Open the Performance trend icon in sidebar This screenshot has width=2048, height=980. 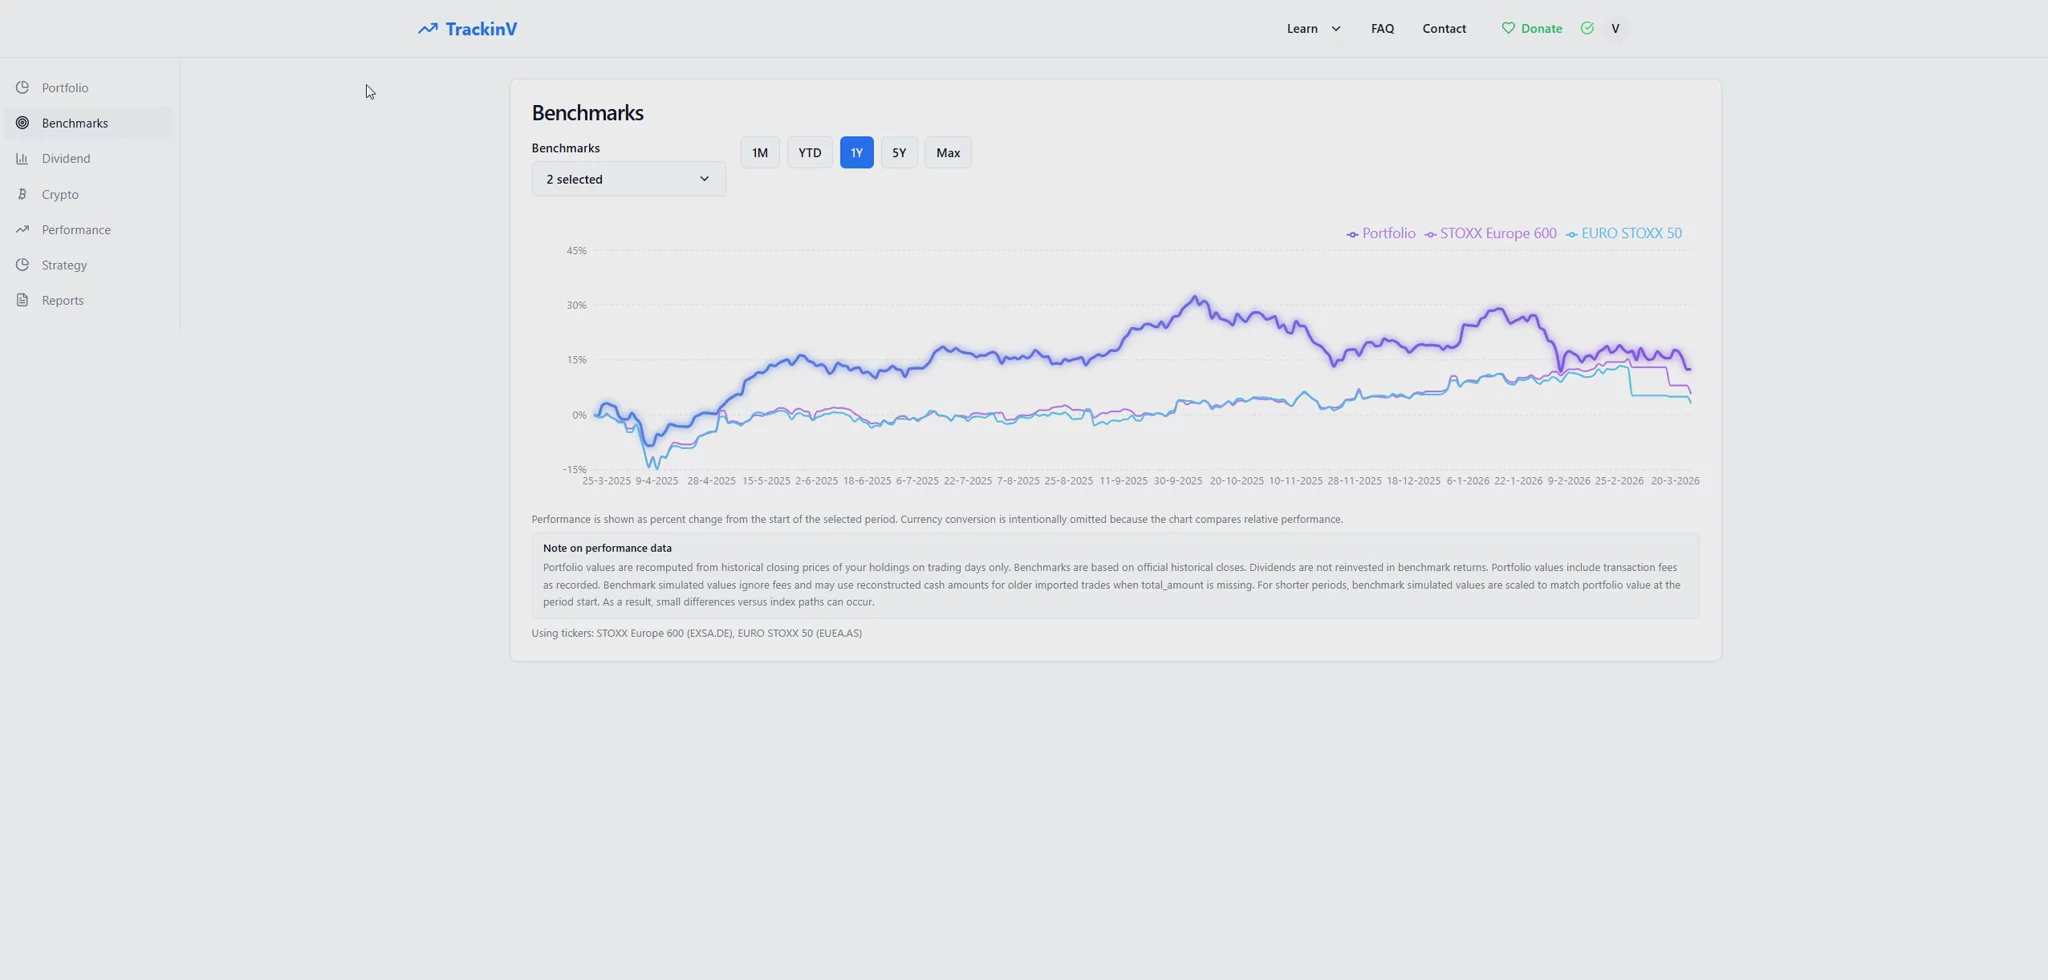pyautogui.click(x=22, y=230)
